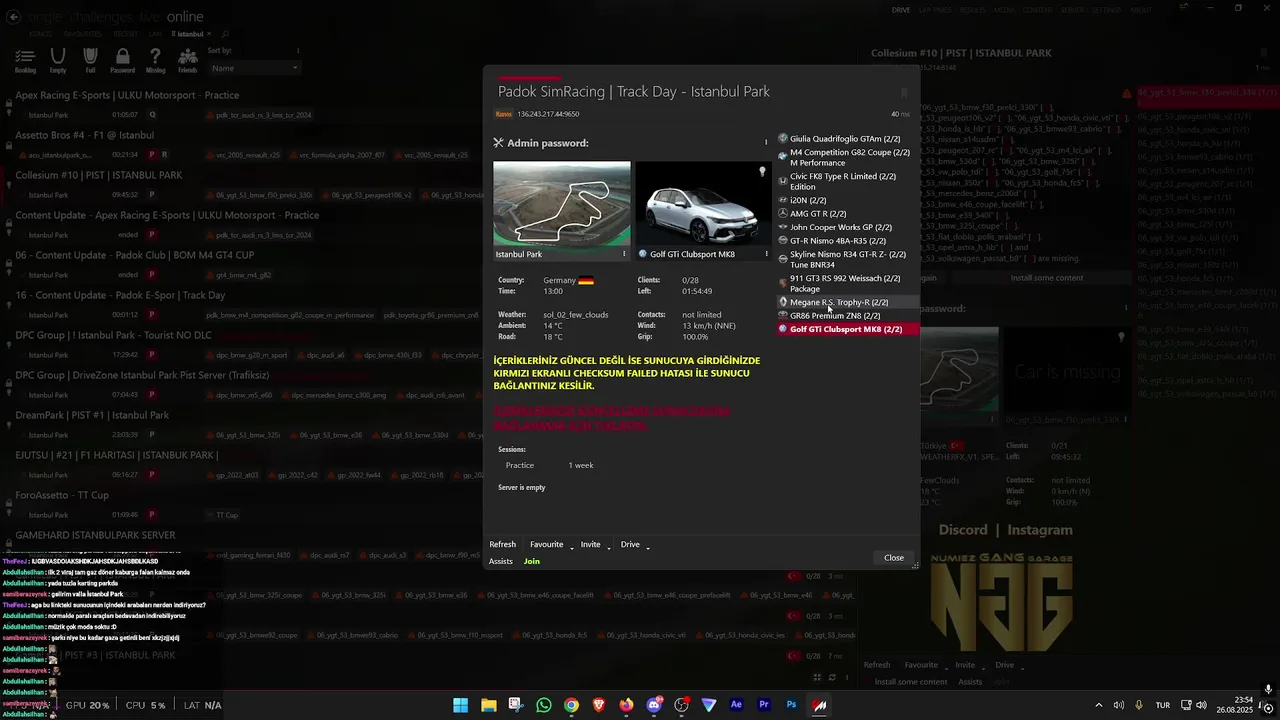Open the three-dot menu on Istanbul Park track

coord(624,254)
